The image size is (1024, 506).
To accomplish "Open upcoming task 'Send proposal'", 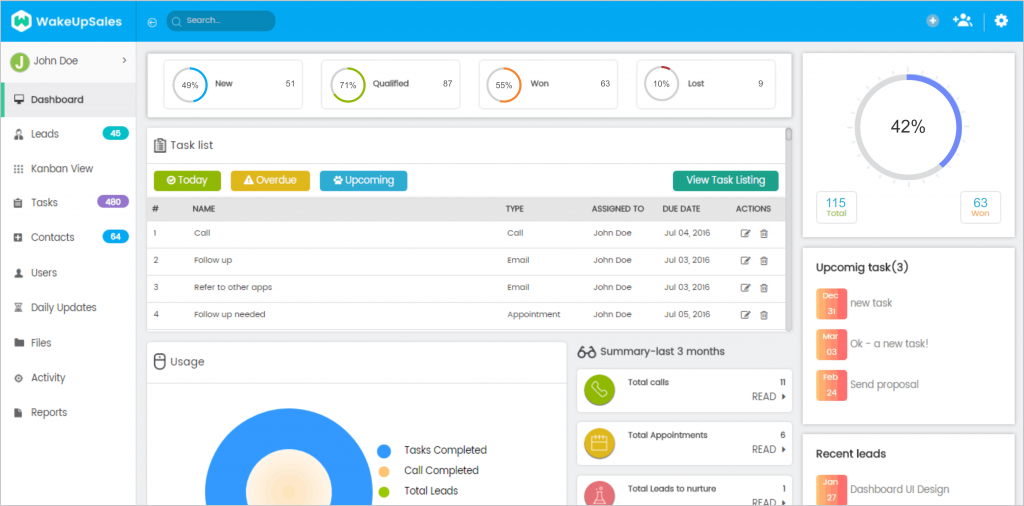I will pos(884,385).
